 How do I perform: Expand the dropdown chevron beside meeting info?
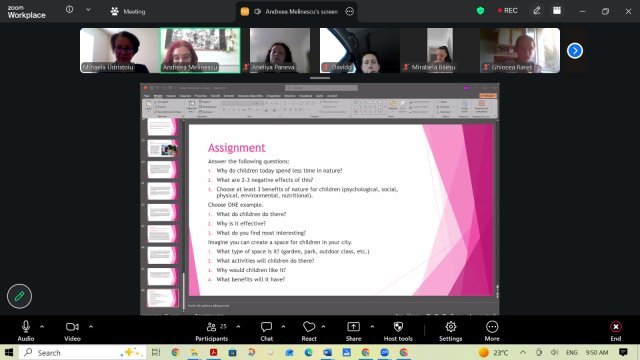pos(88,10)
